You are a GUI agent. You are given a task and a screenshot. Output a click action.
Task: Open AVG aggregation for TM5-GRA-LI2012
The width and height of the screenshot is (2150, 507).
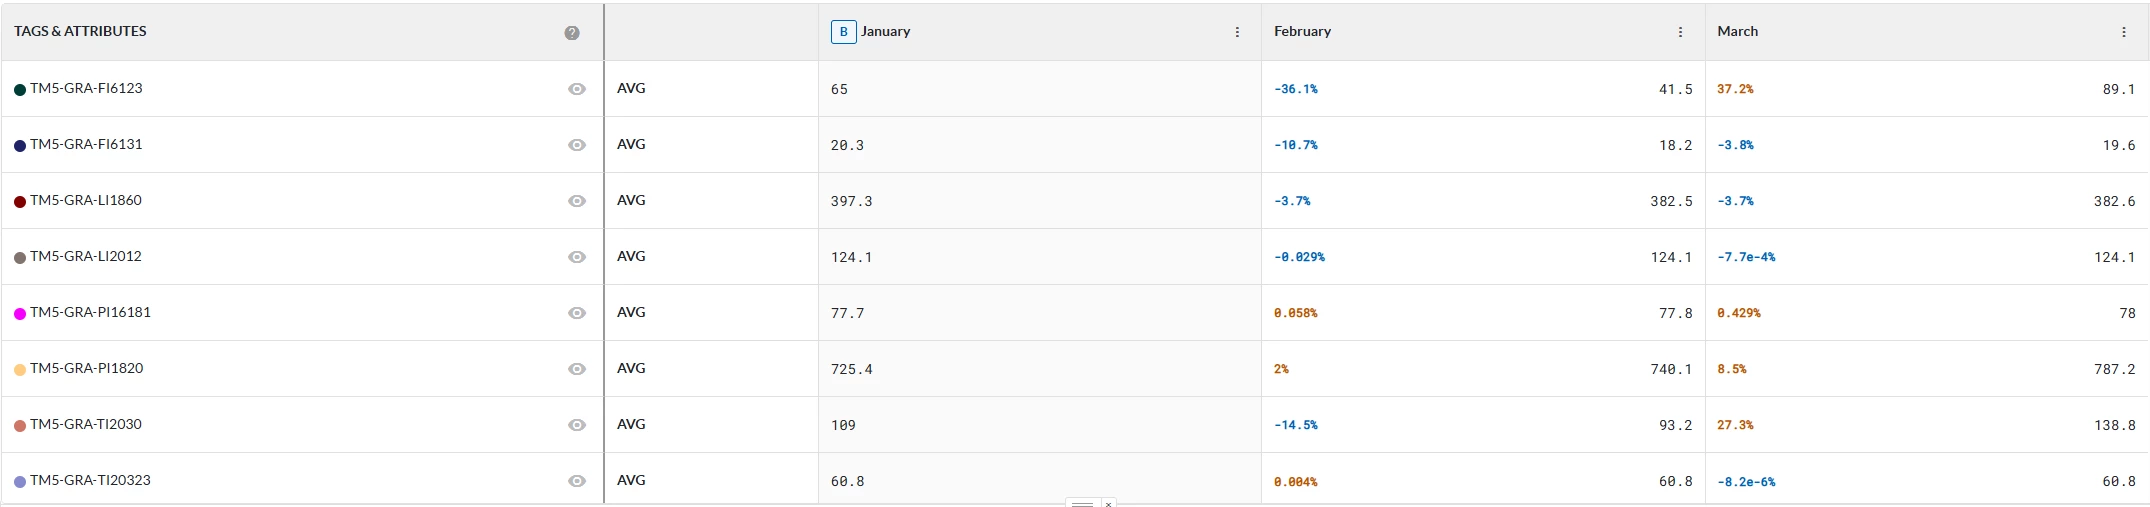pos(632,256)
